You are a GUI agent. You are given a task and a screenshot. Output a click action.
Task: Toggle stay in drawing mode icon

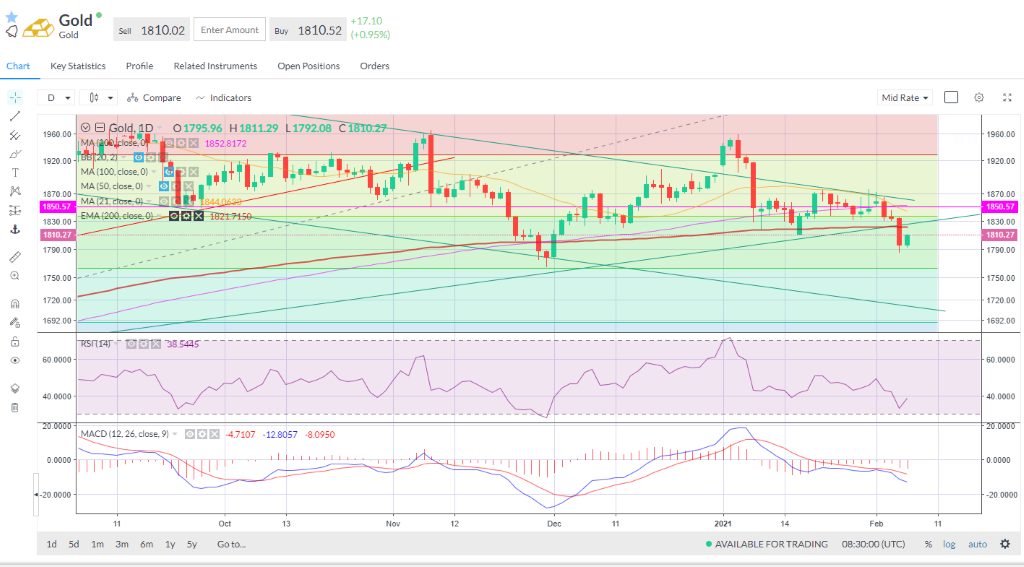click(x=15, y=323)
